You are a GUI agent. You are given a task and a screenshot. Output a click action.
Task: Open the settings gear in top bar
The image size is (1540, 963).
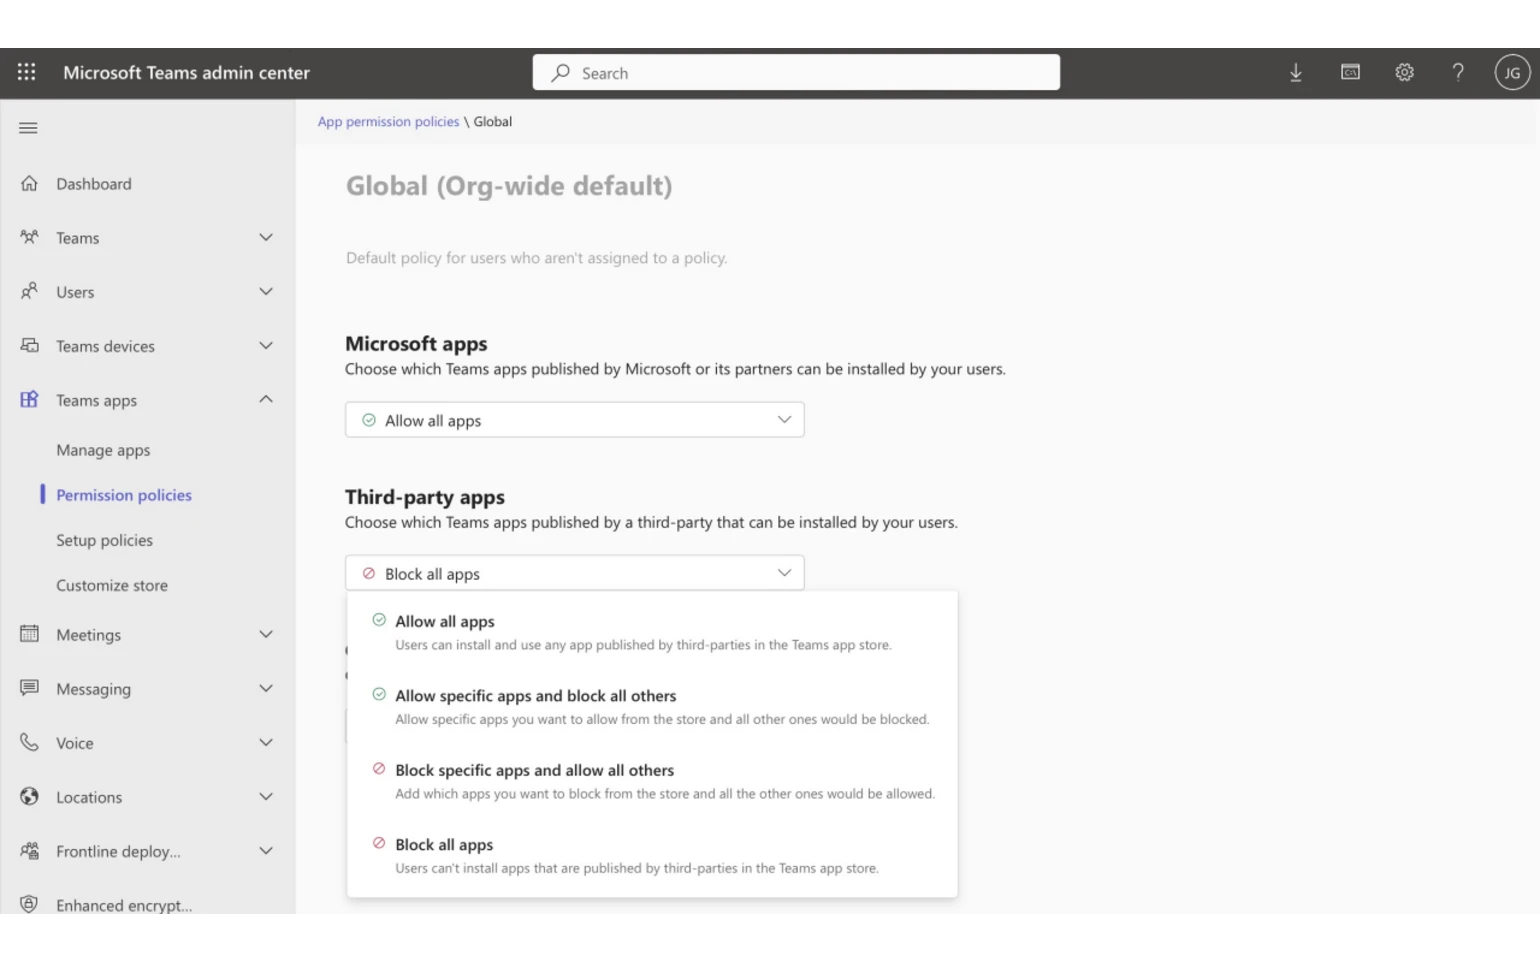1404,72
